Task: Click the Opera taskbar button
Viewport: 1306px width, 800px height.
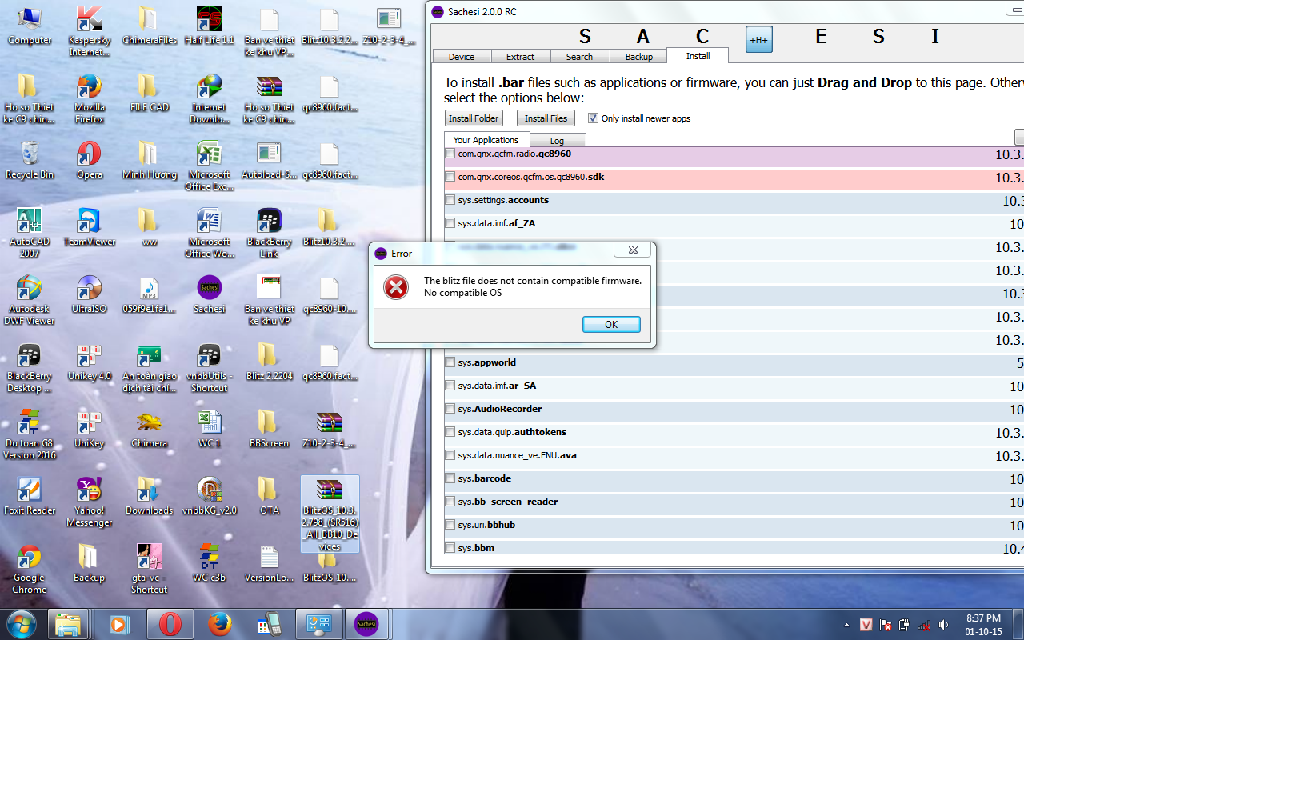Action: pos(170,625)
